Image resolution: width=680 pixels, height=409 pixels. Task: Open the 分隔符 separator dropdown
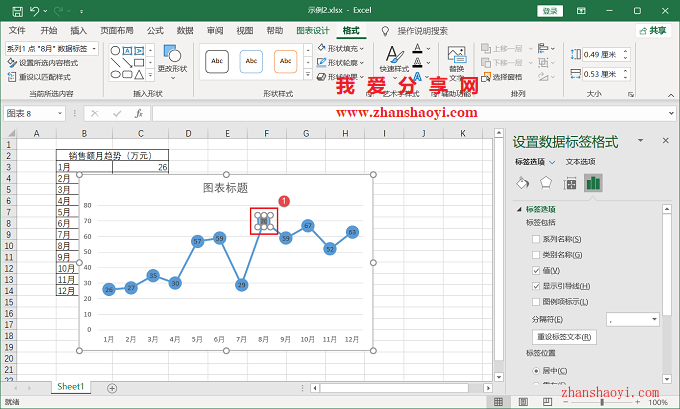pyautogui.click(x=654, y=320)
